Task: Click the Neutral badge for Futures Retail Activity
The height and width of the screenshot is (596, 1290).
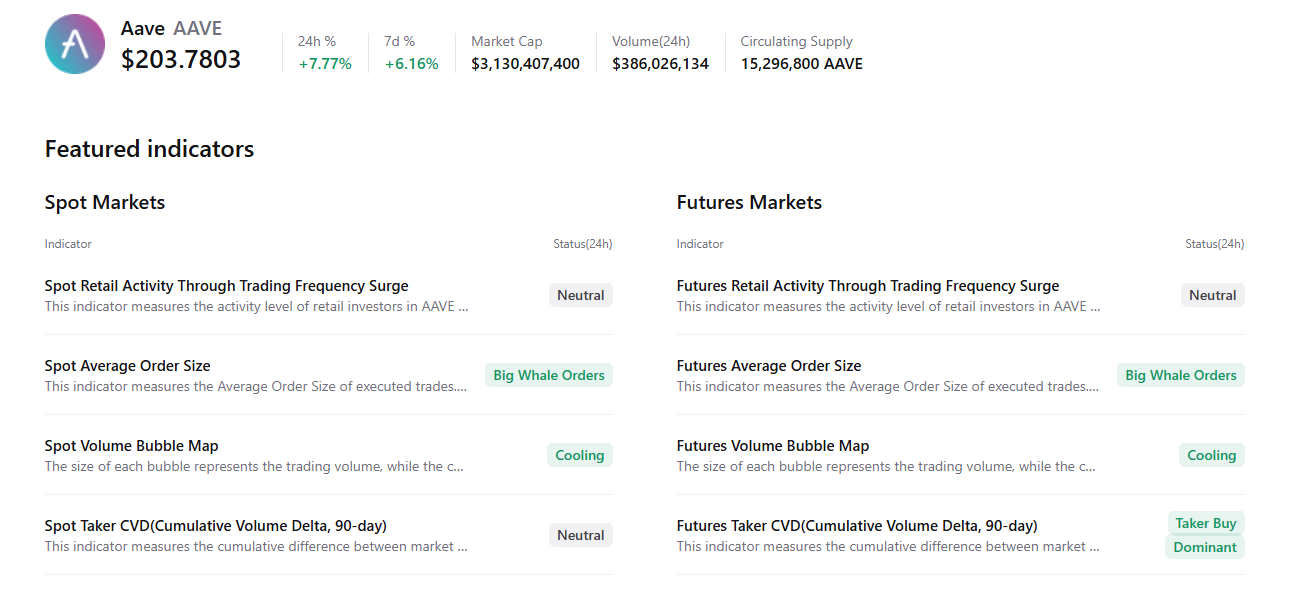Action: [1212, 294]
